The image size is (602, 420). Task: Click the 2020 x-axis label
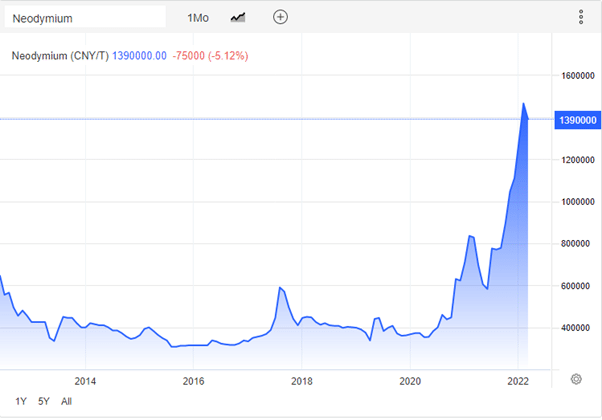tap(410, 381)
